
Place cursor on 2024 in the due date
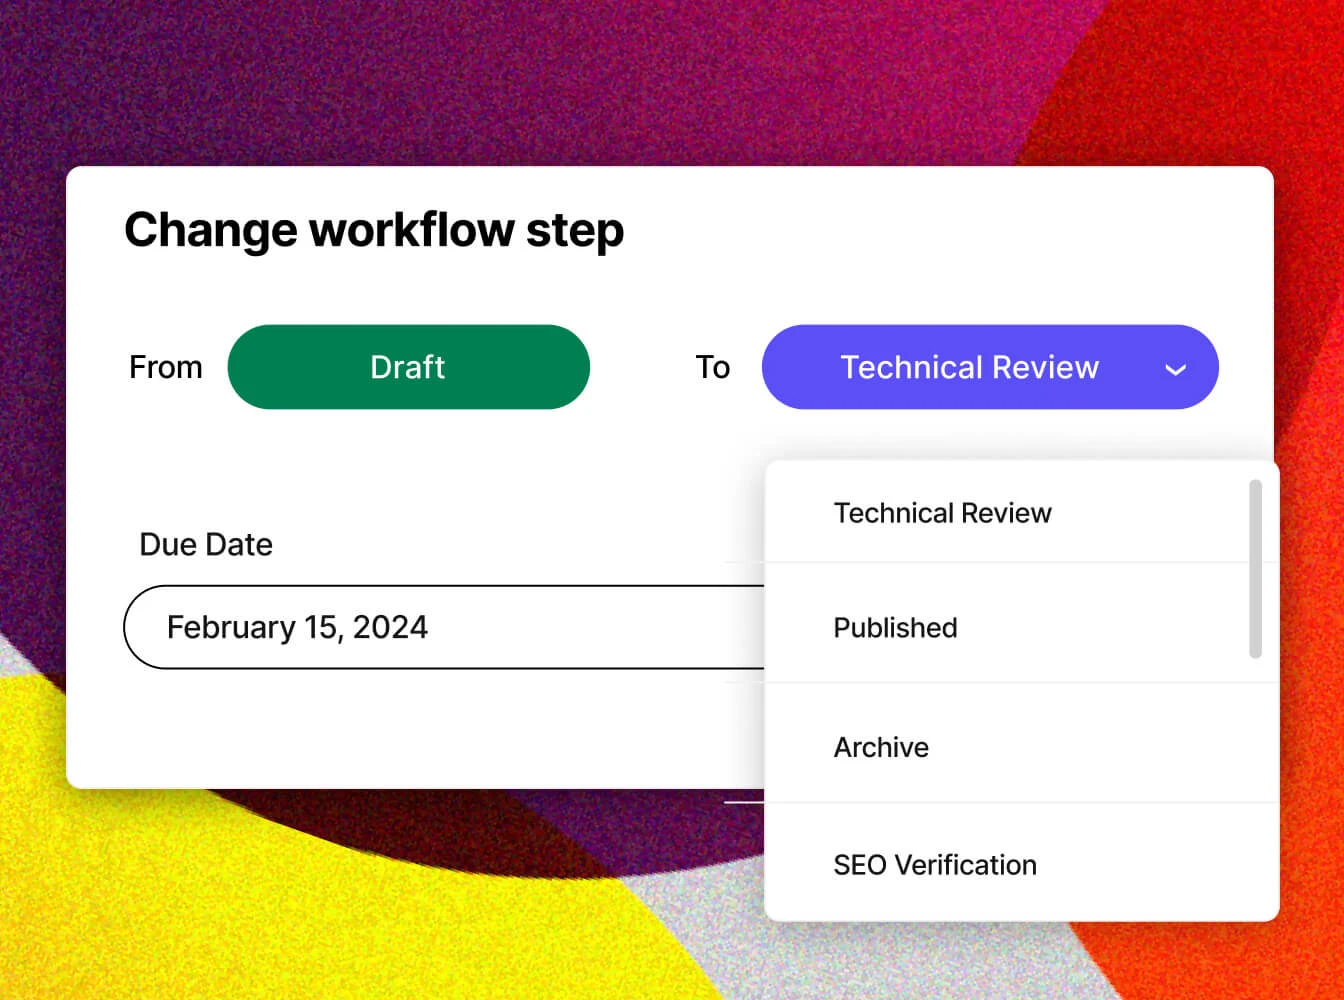coord(390,627)
